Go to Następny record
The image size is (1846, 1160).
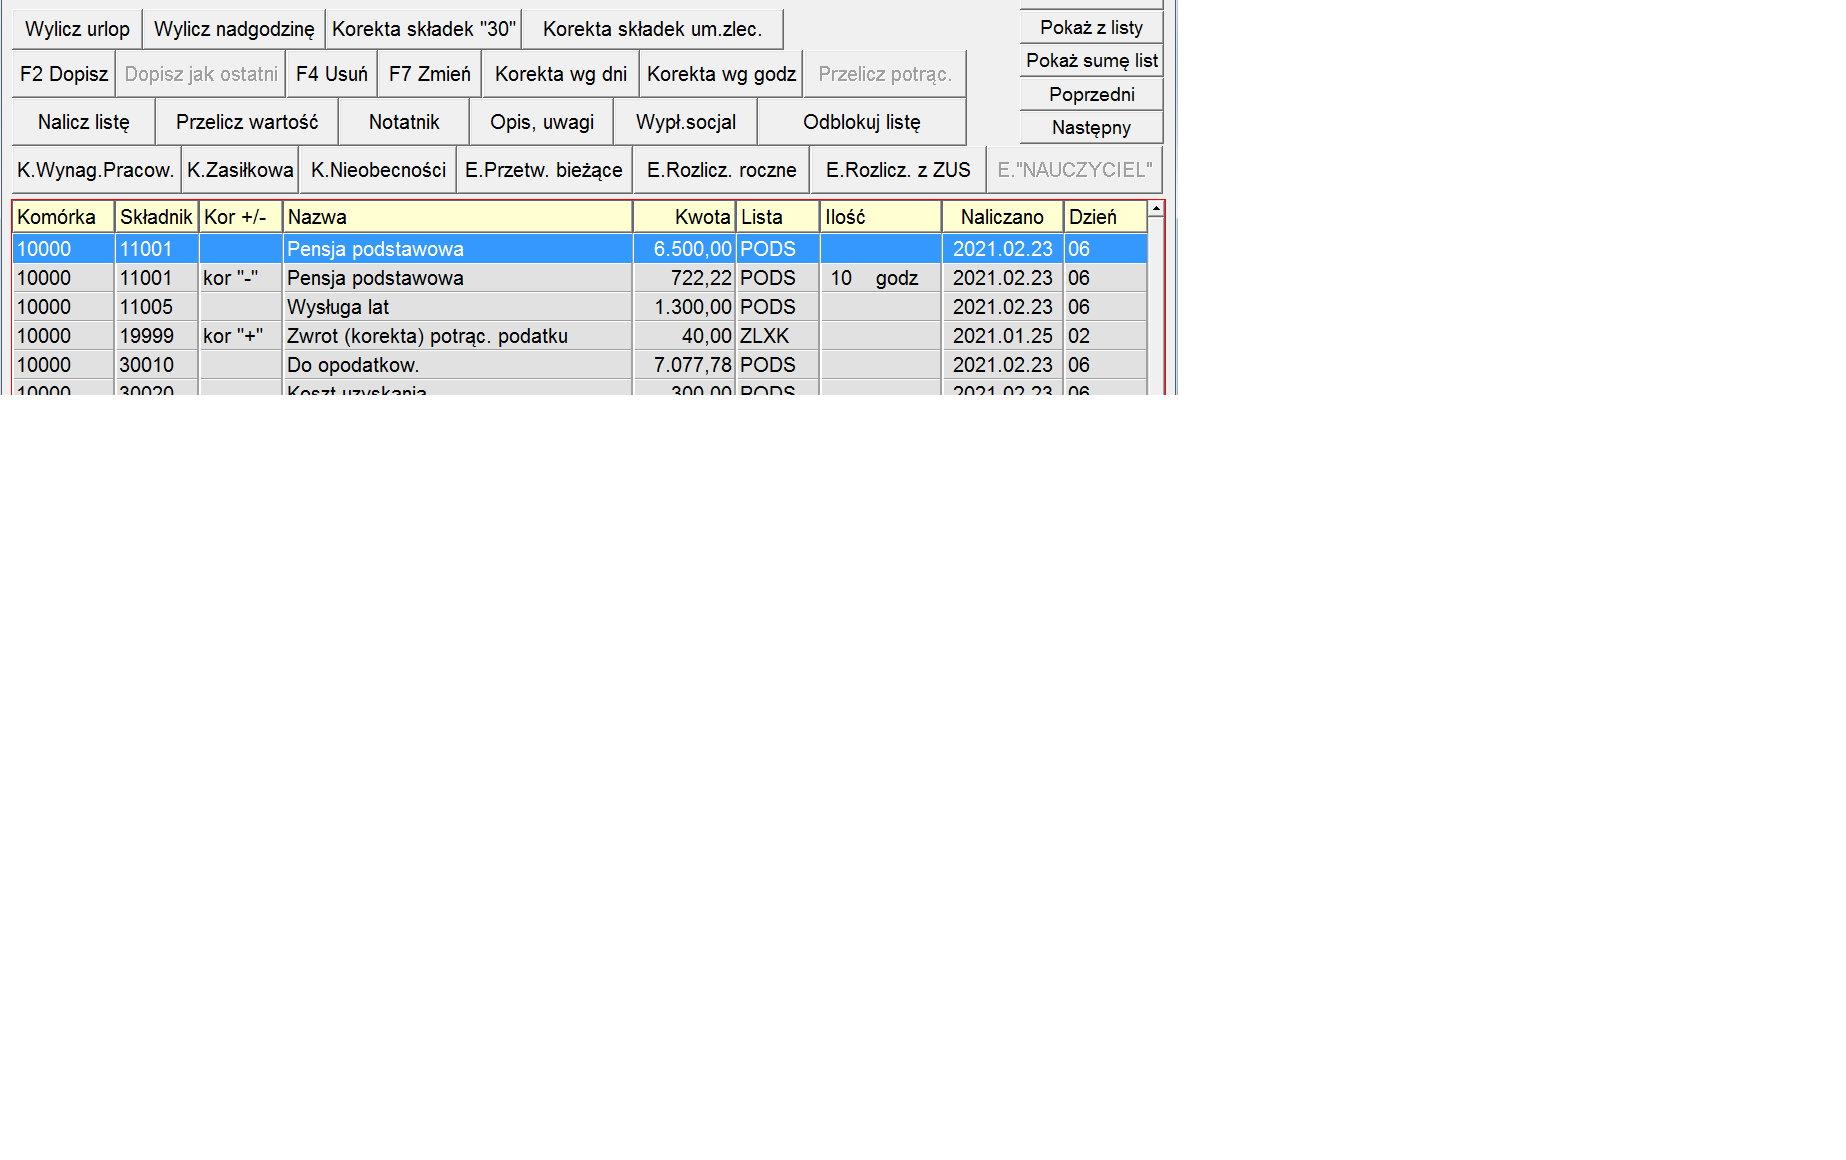(1091, 128)
